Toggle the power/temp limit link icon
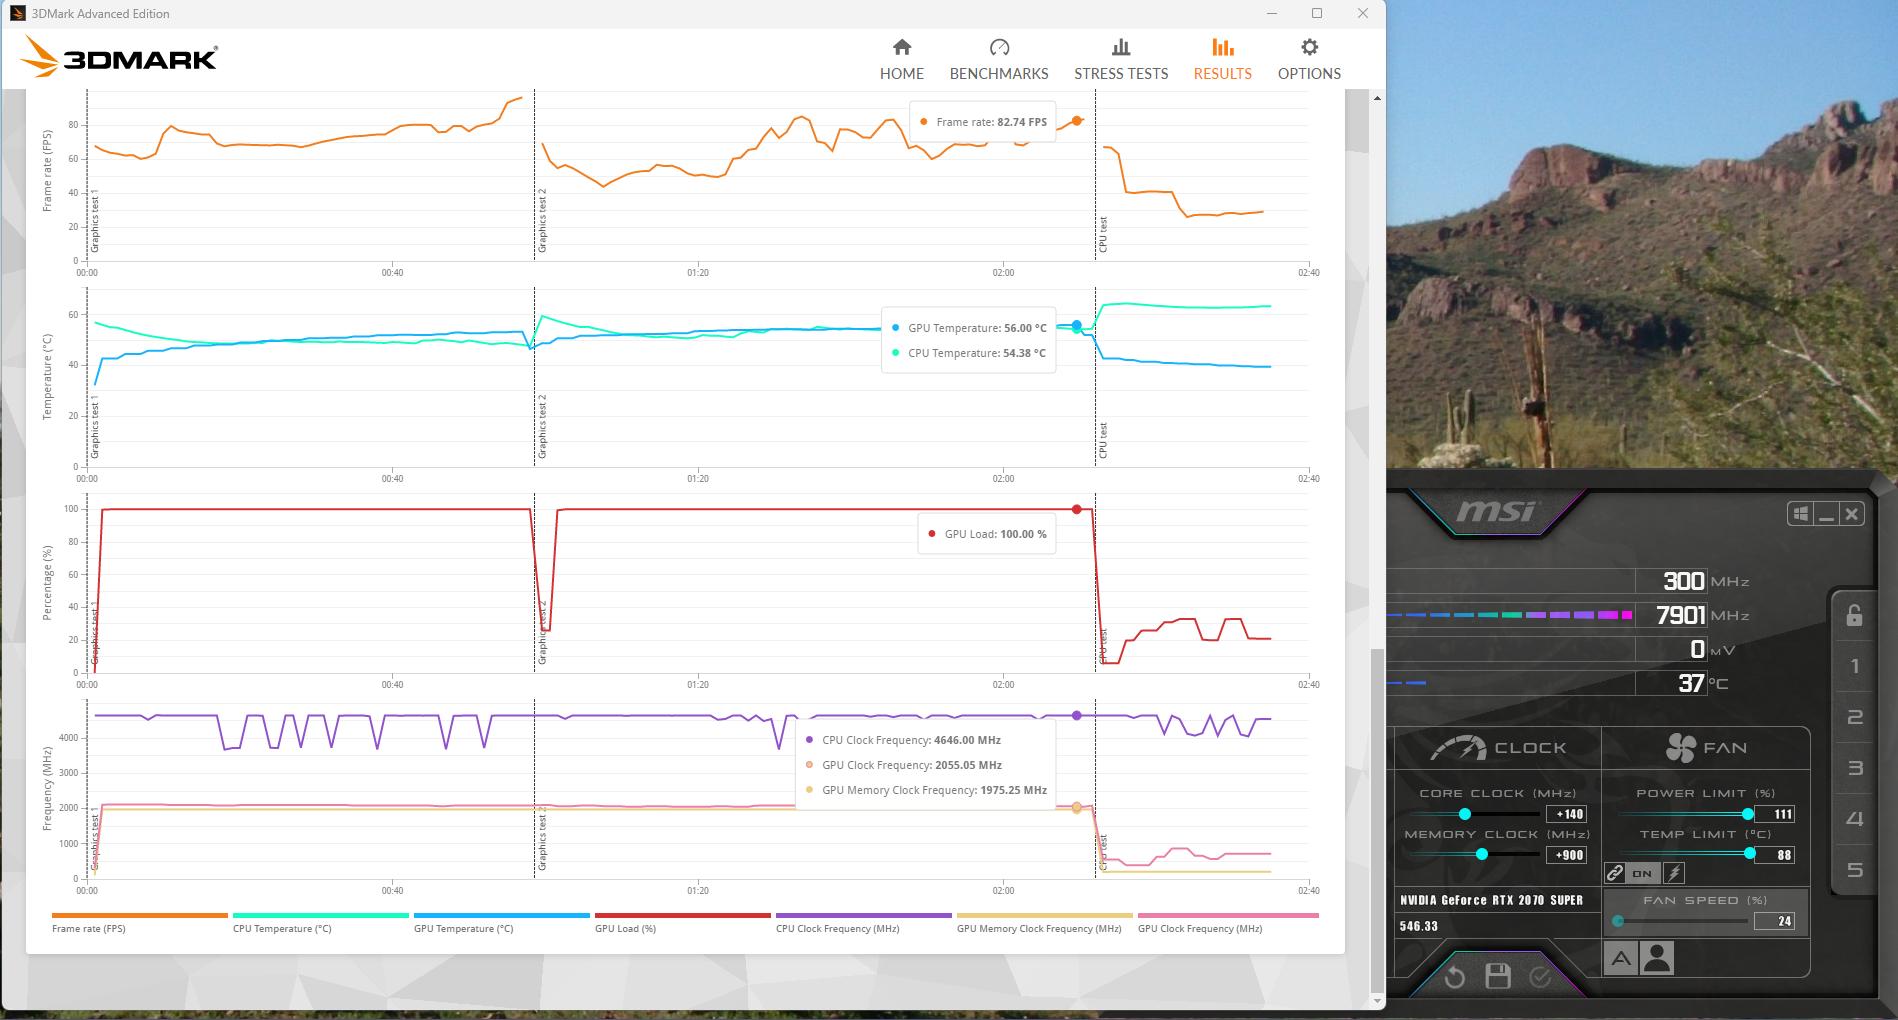Viewport: 1898px width, 1020px height. click(x=1615, y=873)
